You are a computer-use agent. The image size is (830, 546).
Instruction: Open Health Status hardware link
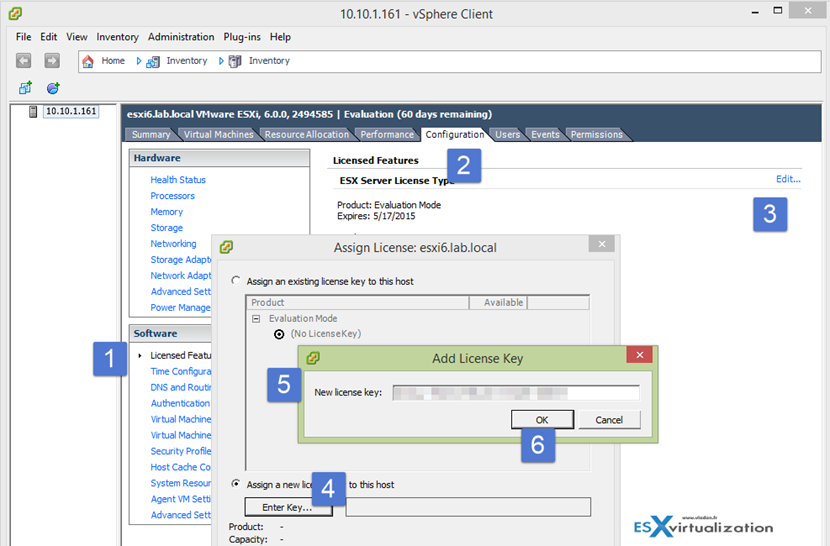[178, 180]
